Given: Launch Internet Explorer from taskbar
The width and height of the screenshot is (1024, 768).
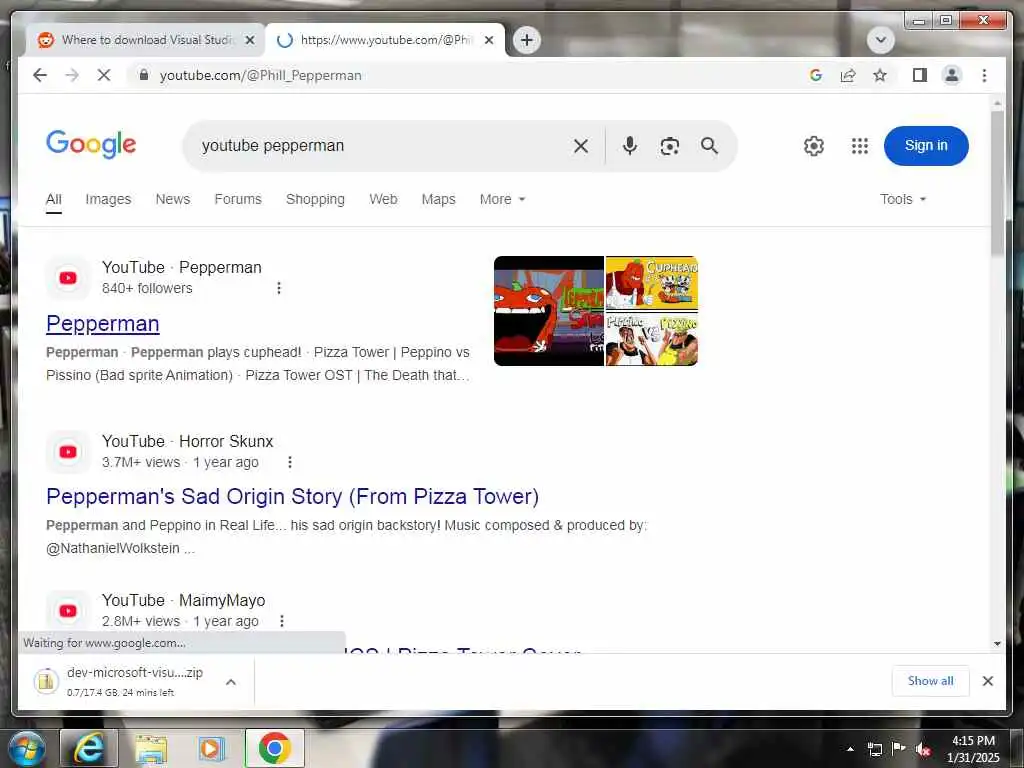Looking at the screenshot, I should tap(89, 748).
